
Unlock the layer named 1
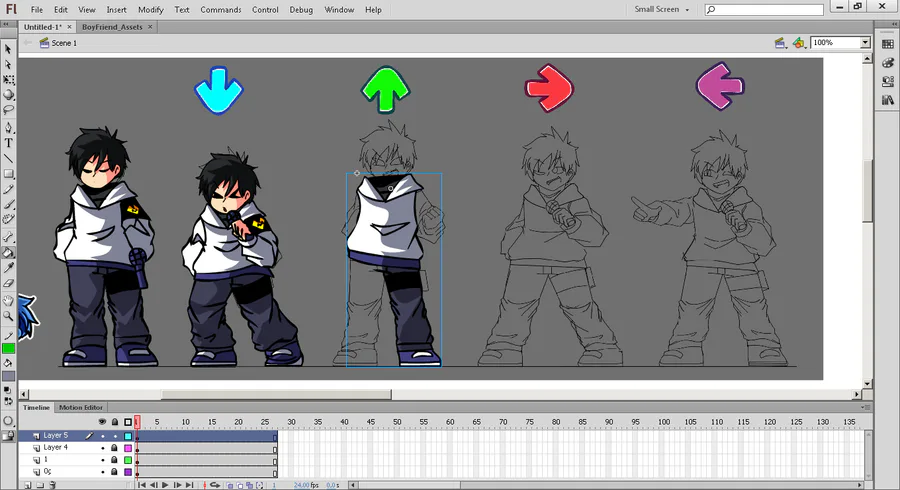click(114, 460)
